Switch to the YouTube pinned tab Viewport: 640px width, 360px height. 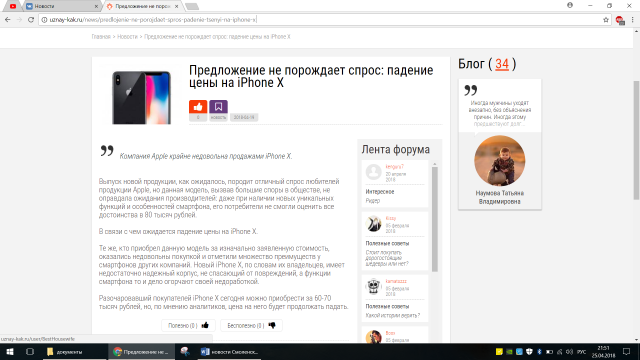(x=13, y=6)
